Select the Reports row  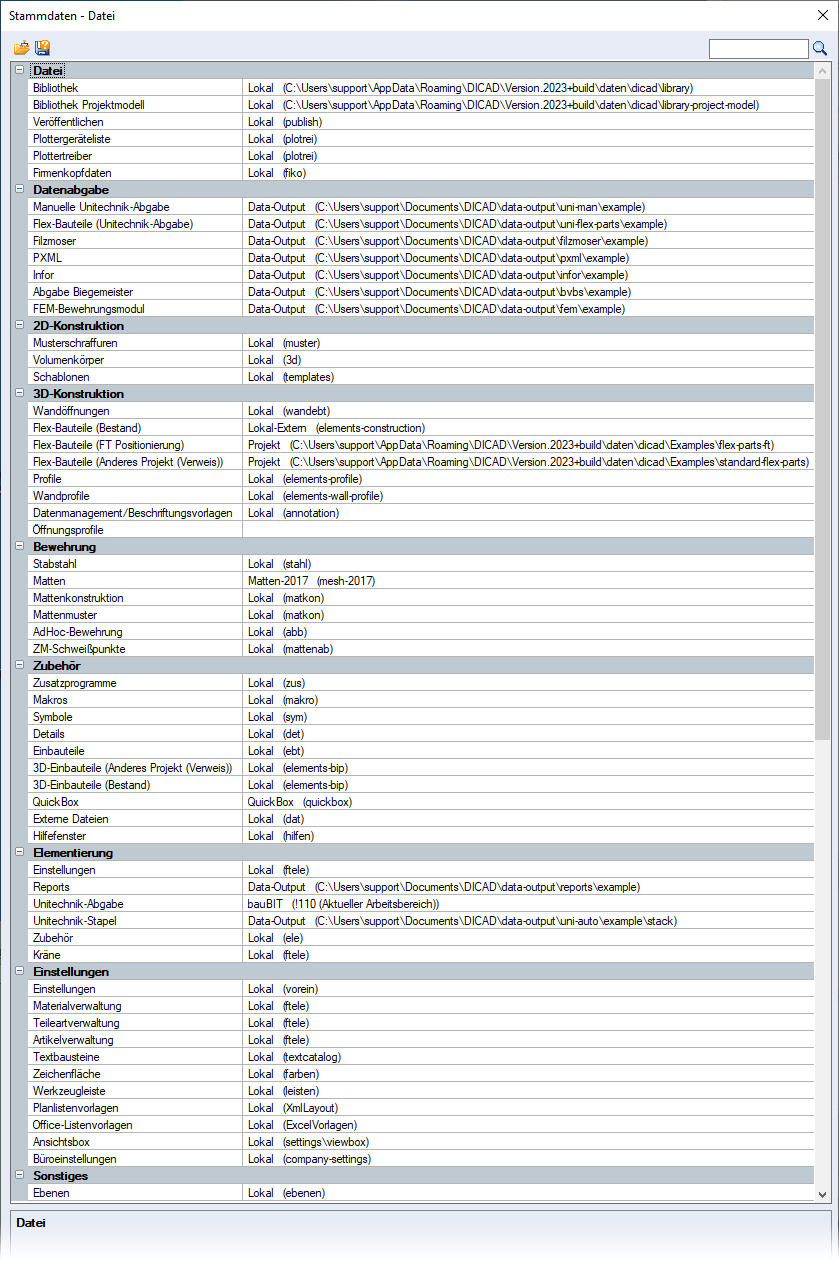point(421,887)
